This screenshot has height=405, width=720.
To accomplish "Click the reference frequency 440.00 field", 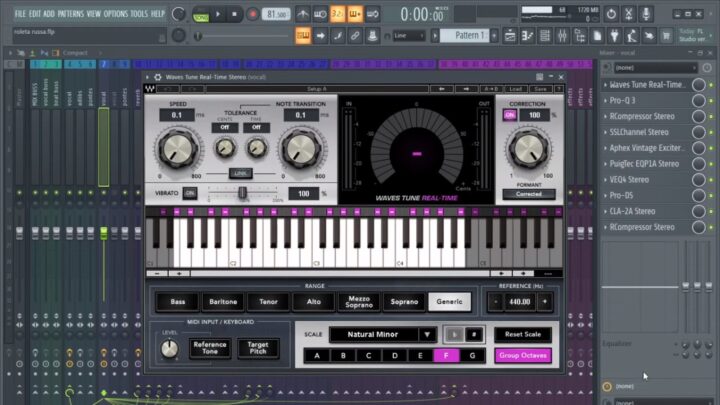I will [x=519, y=302].
